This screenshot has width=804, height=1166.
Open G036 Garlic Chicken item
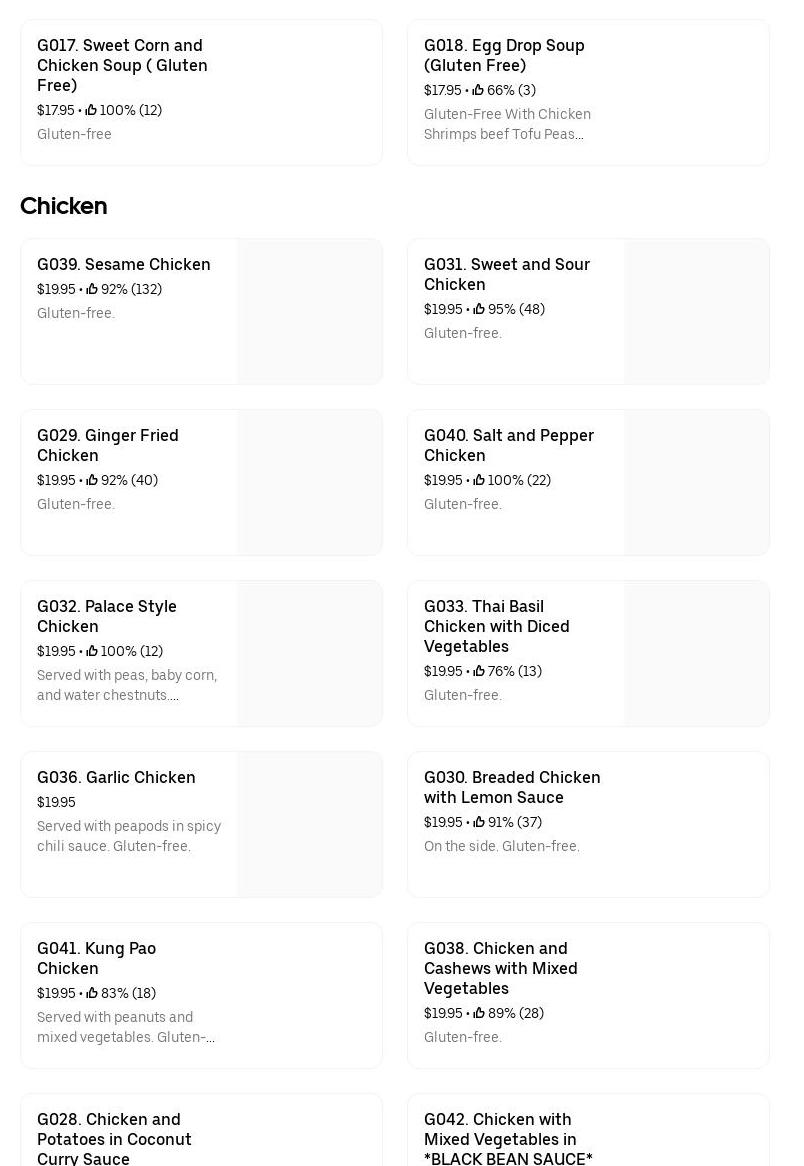[x=116, y=778]
